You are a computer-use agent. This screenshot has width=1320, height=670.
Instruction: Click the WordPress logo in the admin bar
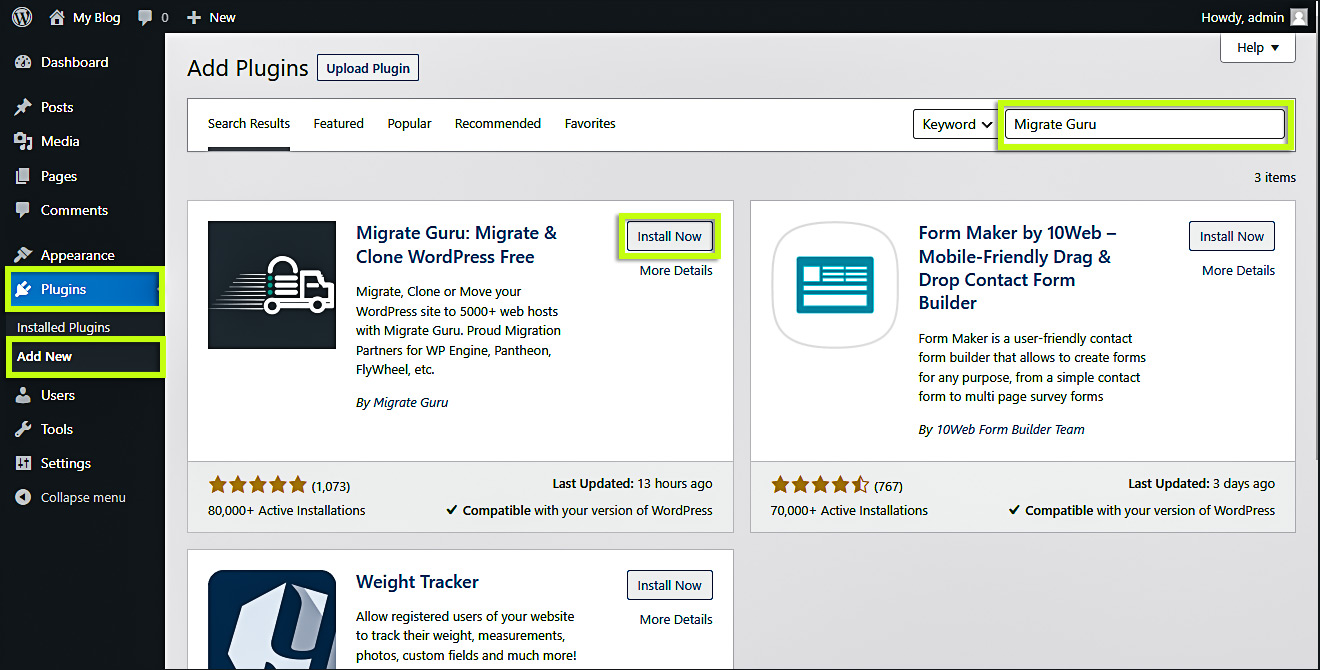click(21, 16)
